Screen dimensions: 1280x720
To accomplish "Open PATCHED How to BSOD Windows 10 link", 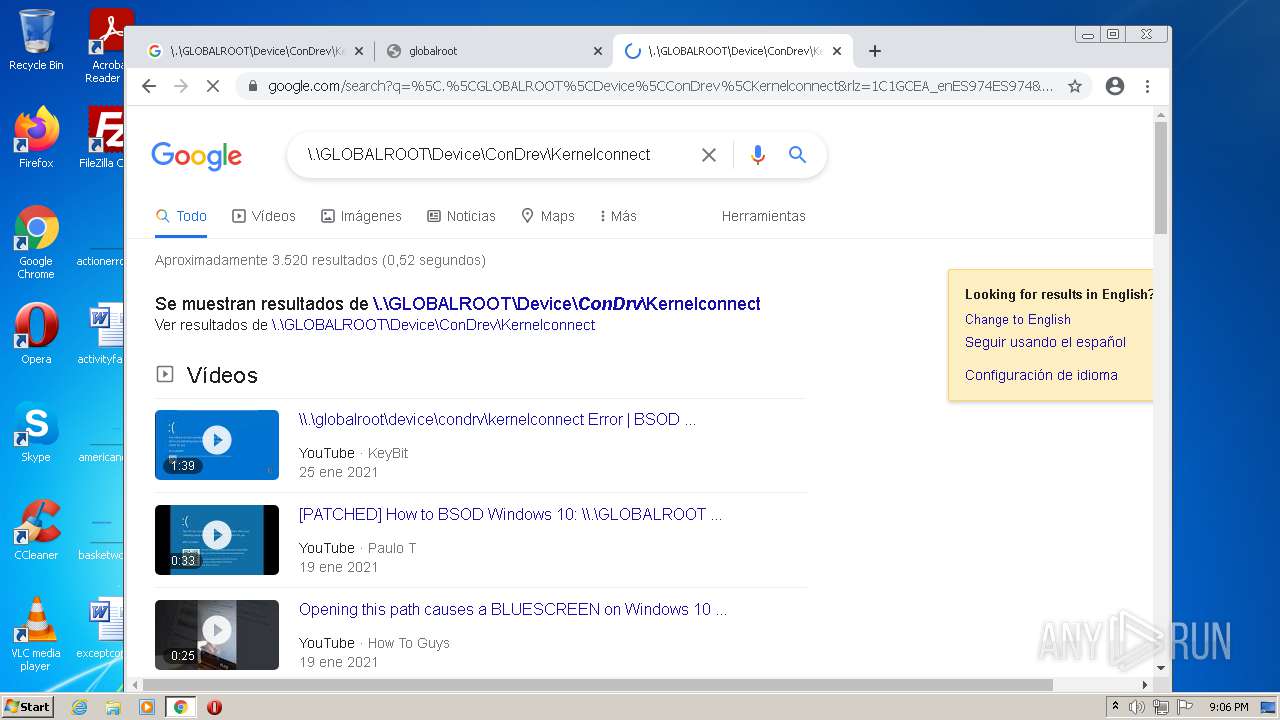I will point(510,514).
